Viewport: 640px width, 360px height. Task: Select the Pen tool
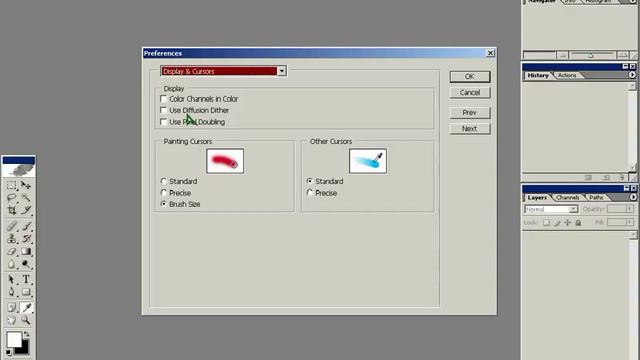pyautogui.click(x=11, y=292)
